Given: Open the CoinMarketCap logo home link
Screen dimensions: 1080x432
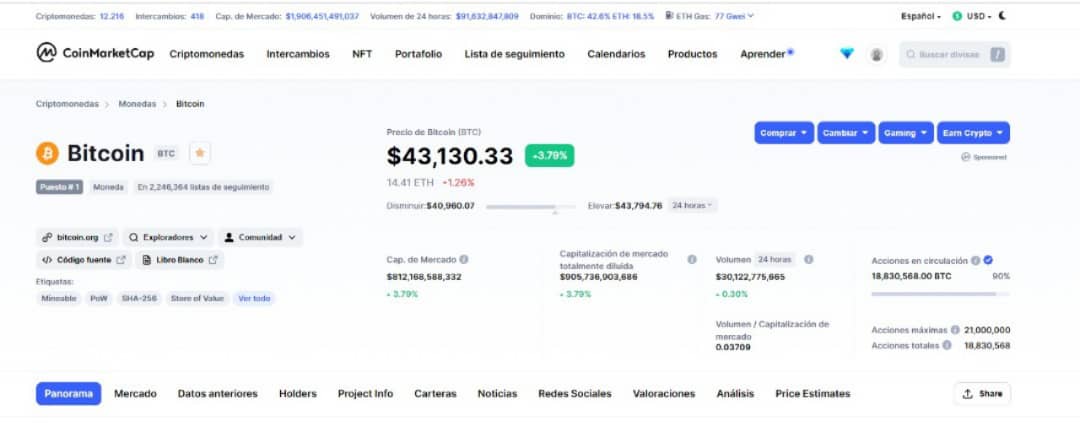Looking at the screenshot, I should coord(95,53).
